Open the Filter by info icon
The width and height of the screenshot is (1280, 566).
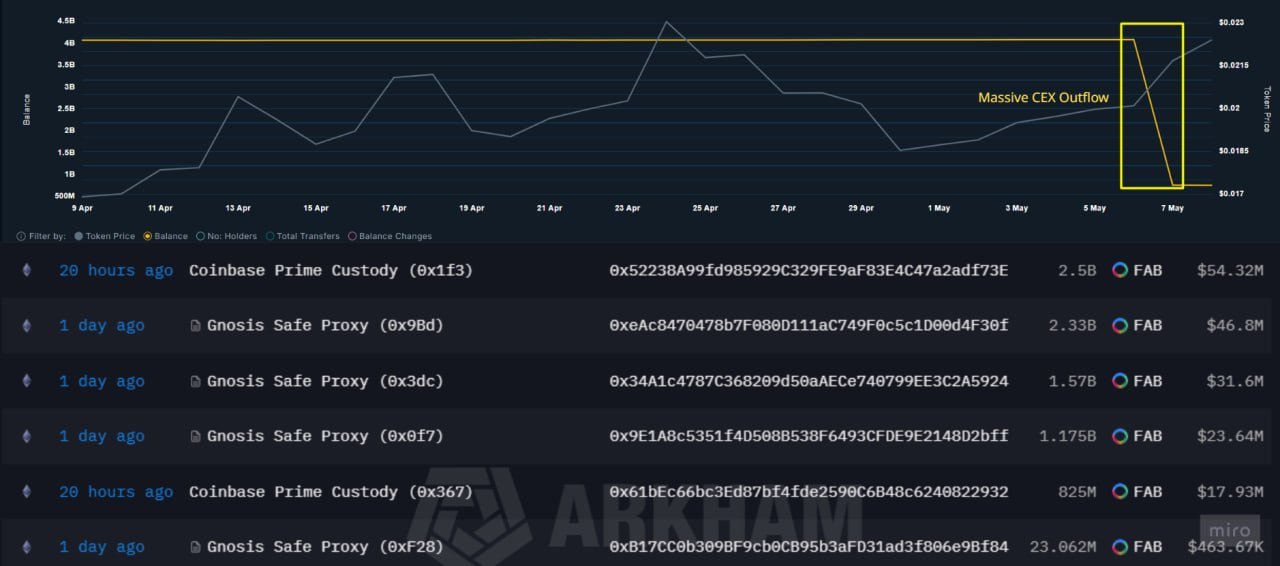[x=21, y=237]
